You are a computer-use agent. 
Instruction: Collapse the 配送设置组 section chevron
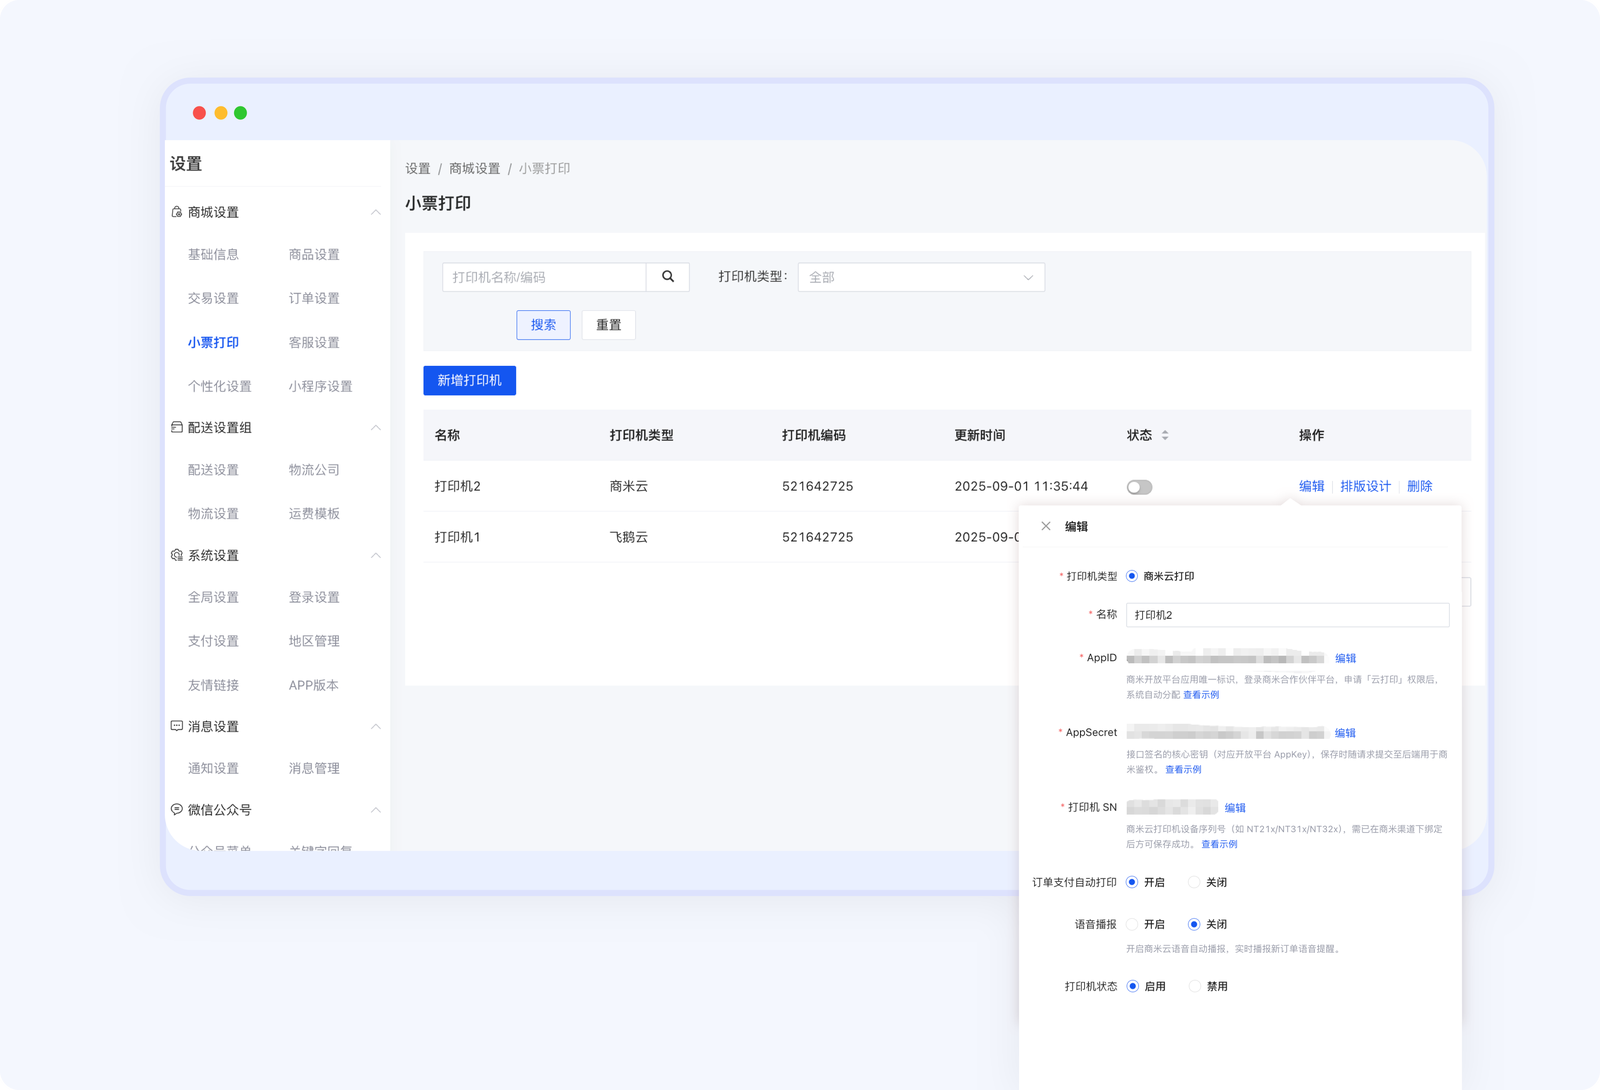tap(376, 427)
